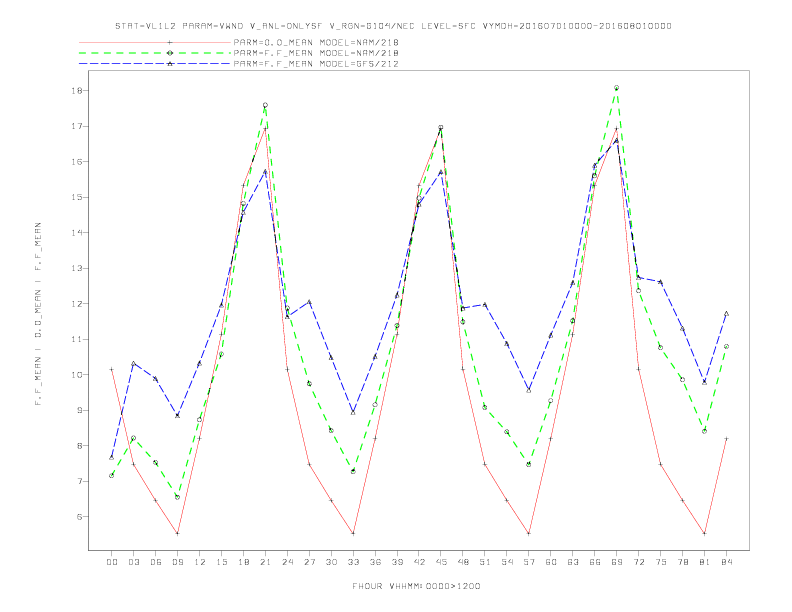
Task: Click x-axis tick label 60
Action: (x=551, y=562)
